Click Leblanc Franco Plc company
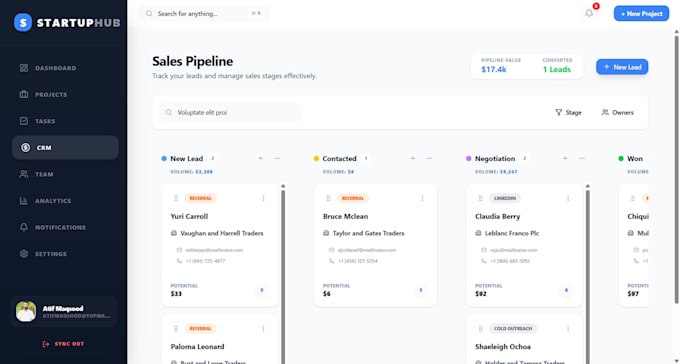The width and height of the screenshot is (680, 364). (x=512, y=233)
